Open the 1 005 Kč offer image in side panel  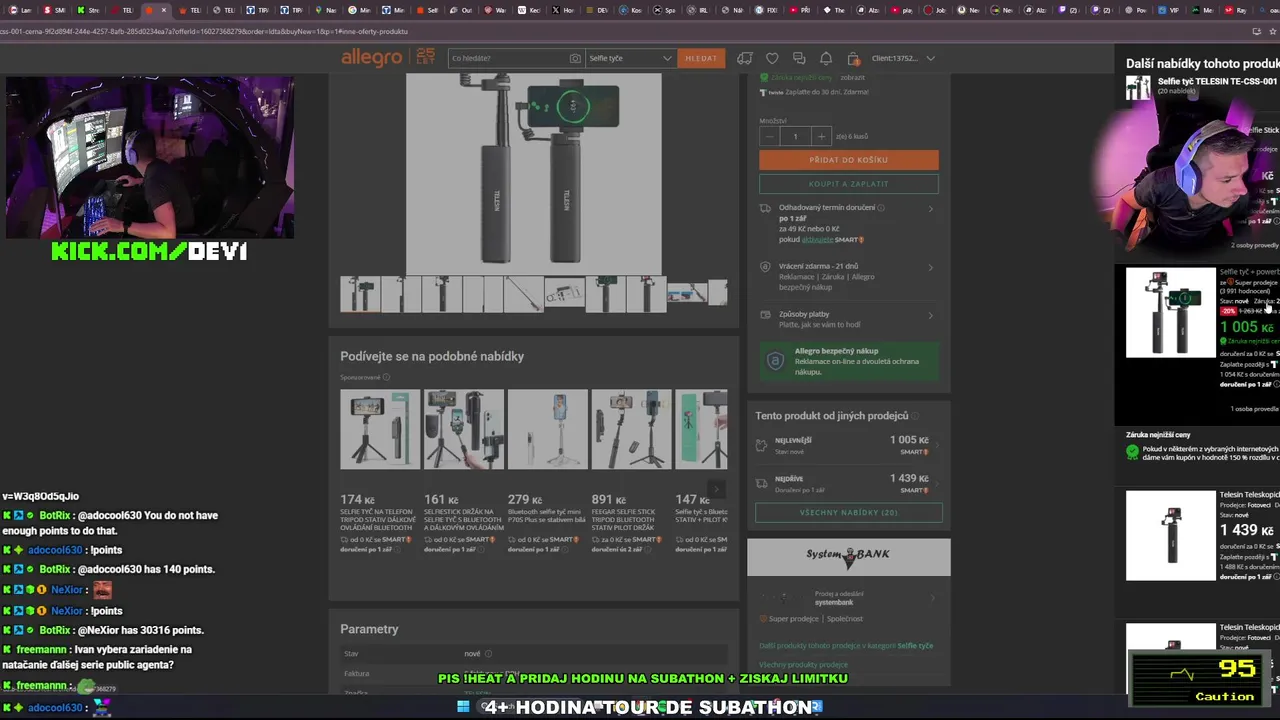tap(1170, 313)
